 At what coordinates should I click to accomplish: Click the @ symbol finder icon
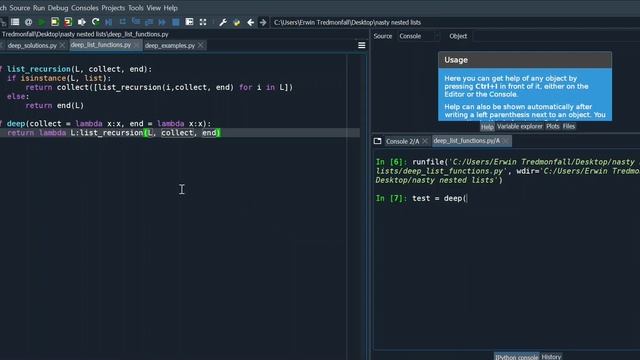tap(29, 22)
